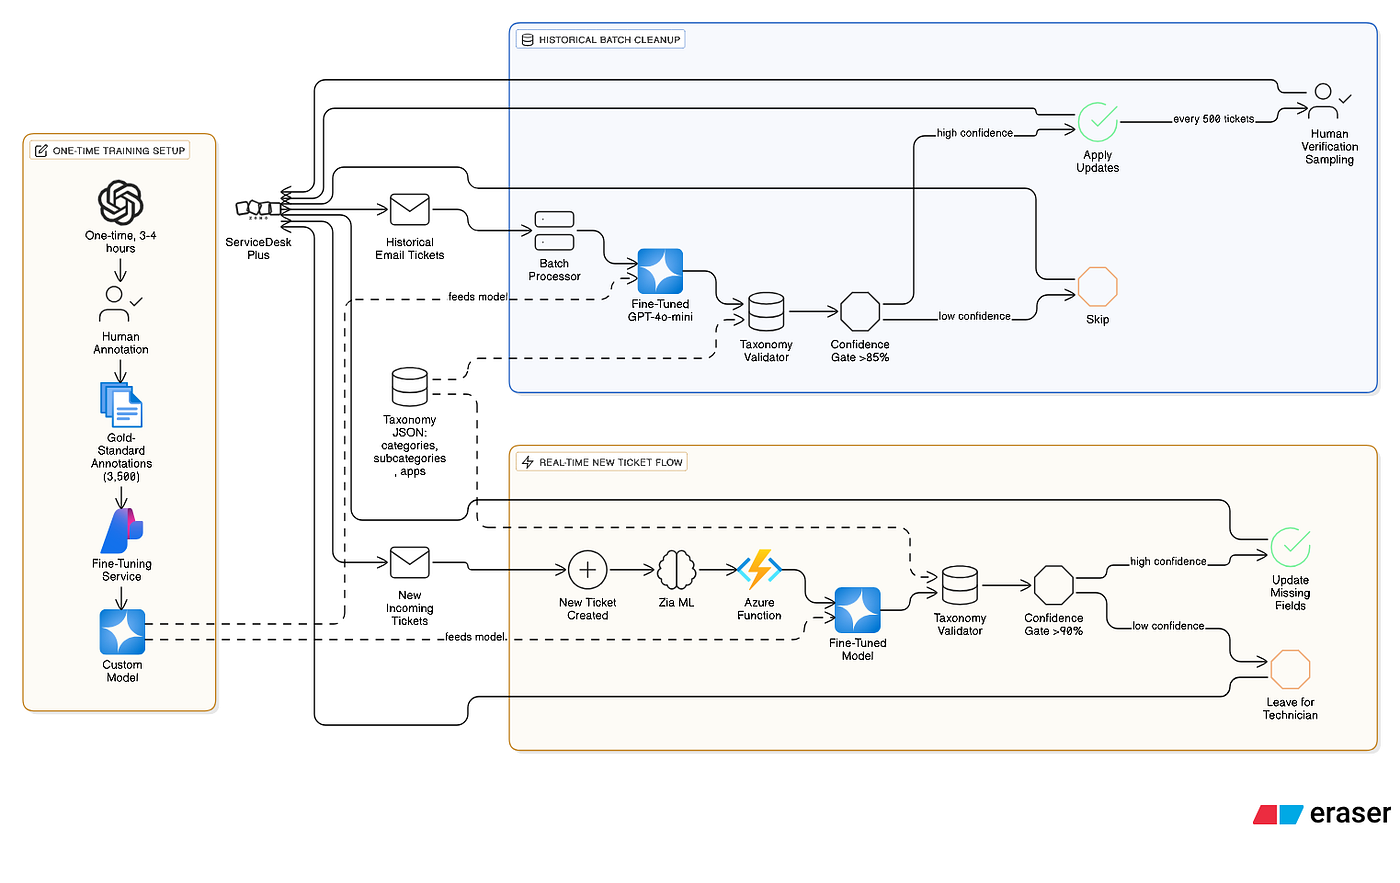Screen dimensions: 1400x883
Task: Click the 'Batch Processor' caption
Action: point(555,270)
